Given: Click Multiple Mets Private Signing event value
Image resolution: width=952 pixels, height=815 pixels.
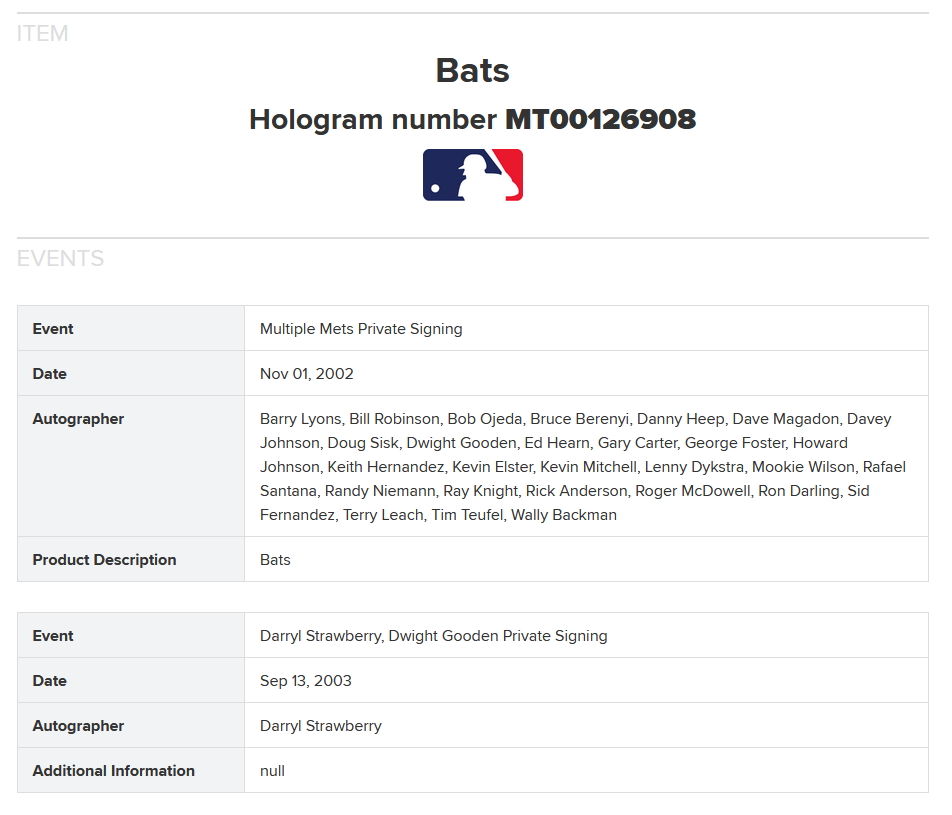Looking at the screenshot, I should 361,329.
